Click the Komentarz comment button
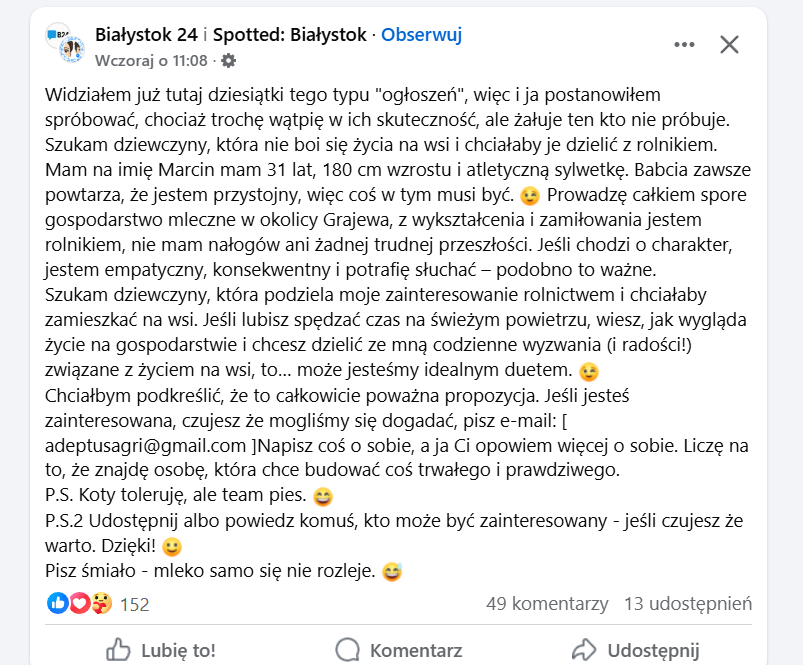This screenshot has height=665, width=803. (400, 649)
